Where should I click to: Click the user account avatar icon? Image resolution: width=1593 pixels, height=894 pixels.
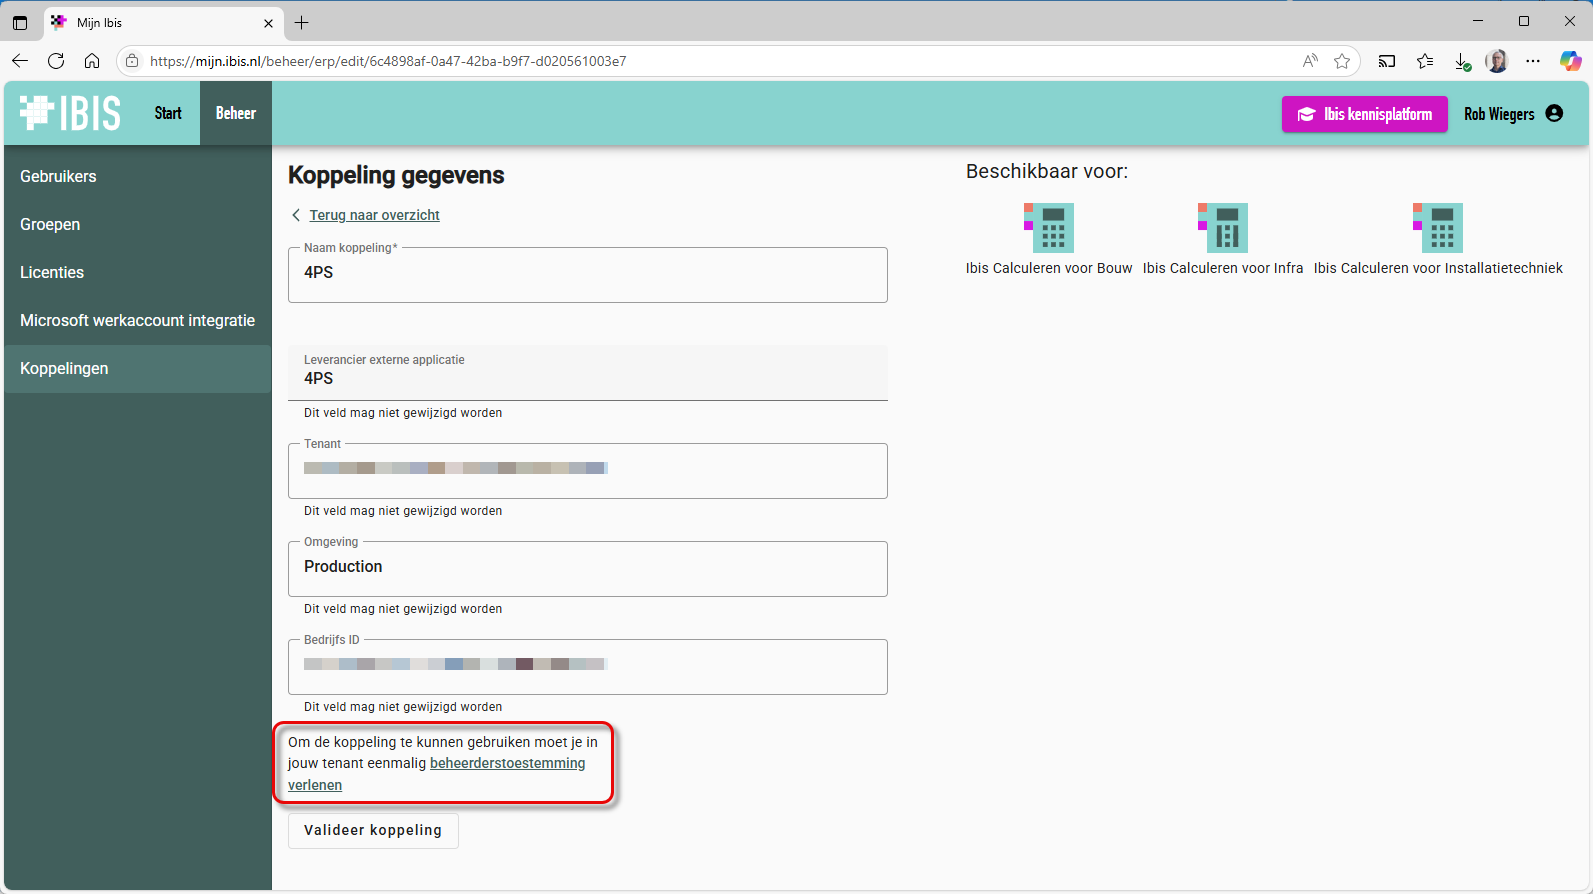pyautogui.click(x=1554, y=114)
